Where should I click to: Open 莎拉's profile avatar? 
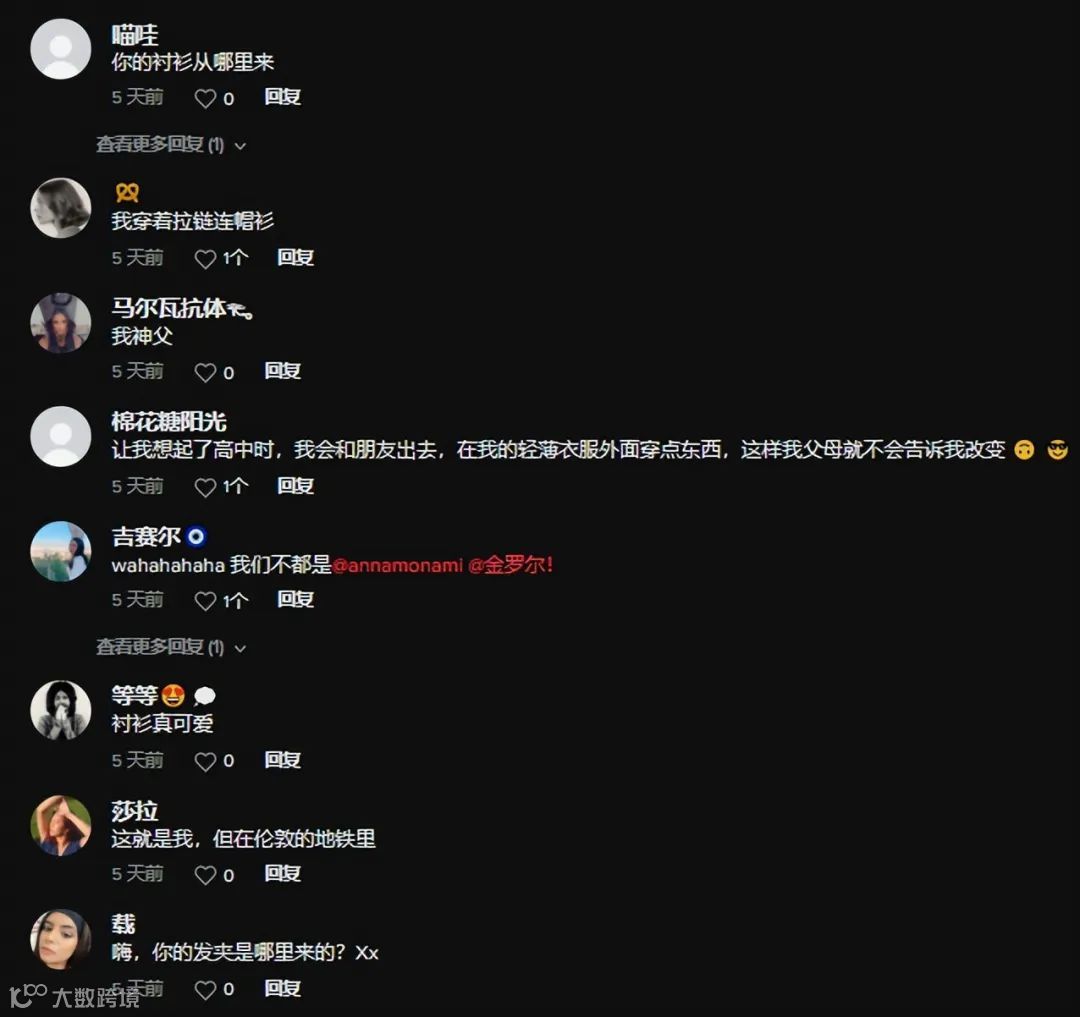pyautogui.click(x=61, y=826)
